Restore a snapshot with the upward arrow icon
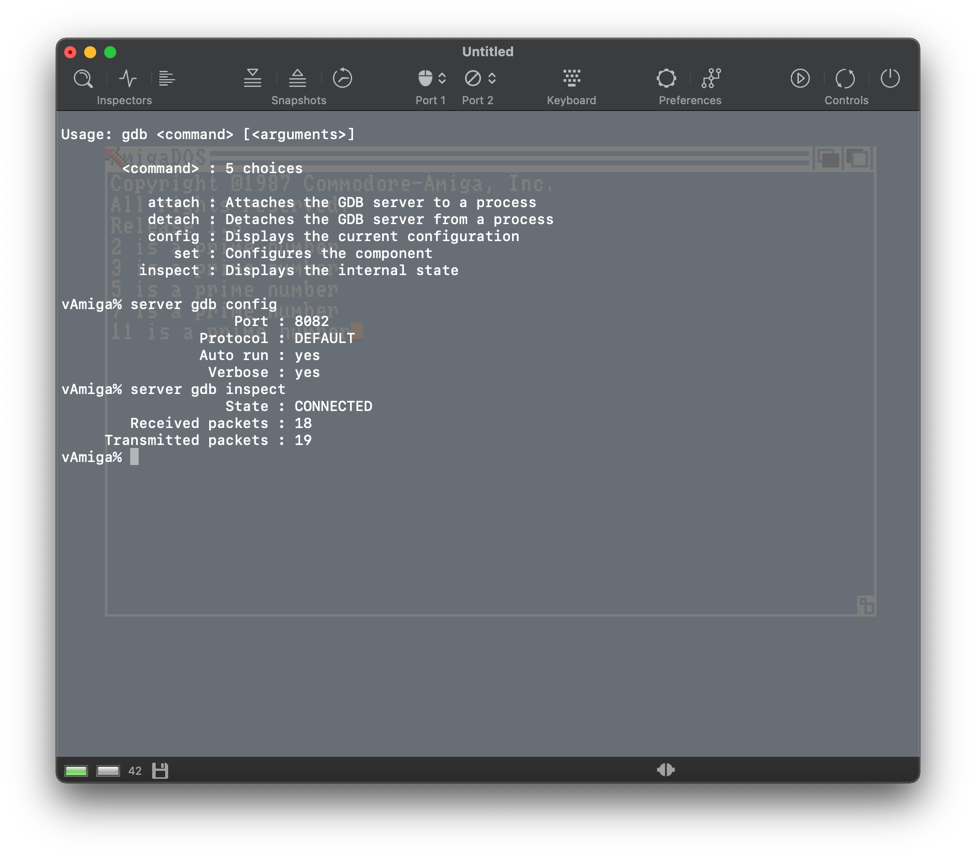Image resolution: width=976 pixels, height=857 pixels. (297, 78)
